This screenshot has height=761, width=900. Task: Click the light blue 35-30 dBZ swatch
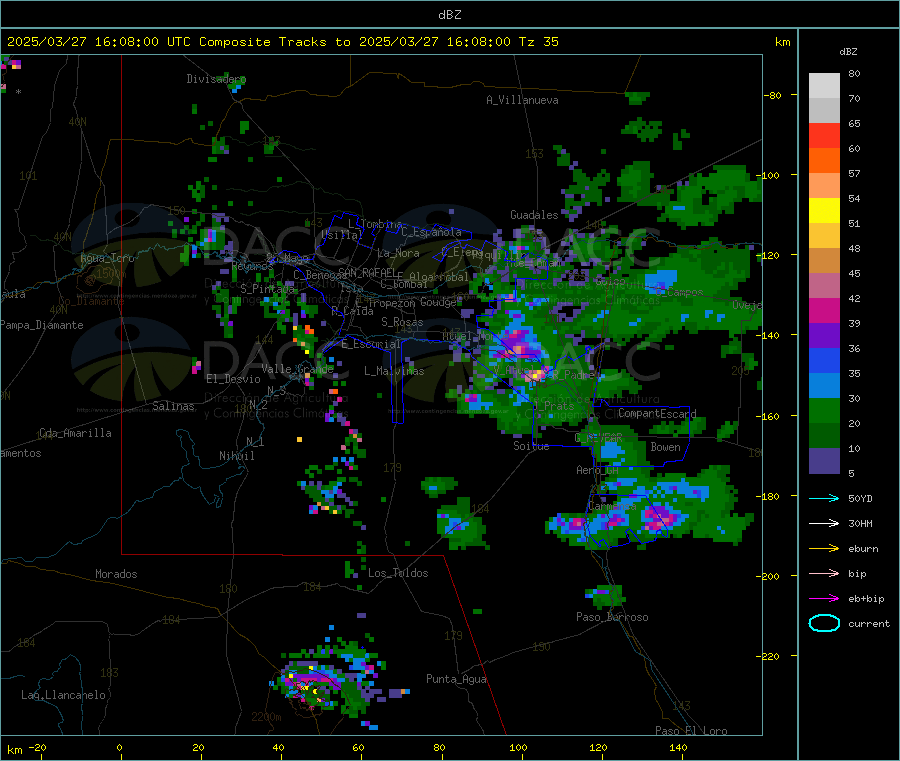[x=824, y=386]
